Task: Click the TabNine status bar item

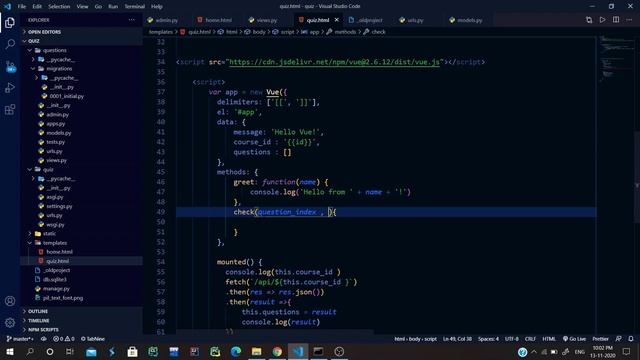Action: tap(93, 339)
